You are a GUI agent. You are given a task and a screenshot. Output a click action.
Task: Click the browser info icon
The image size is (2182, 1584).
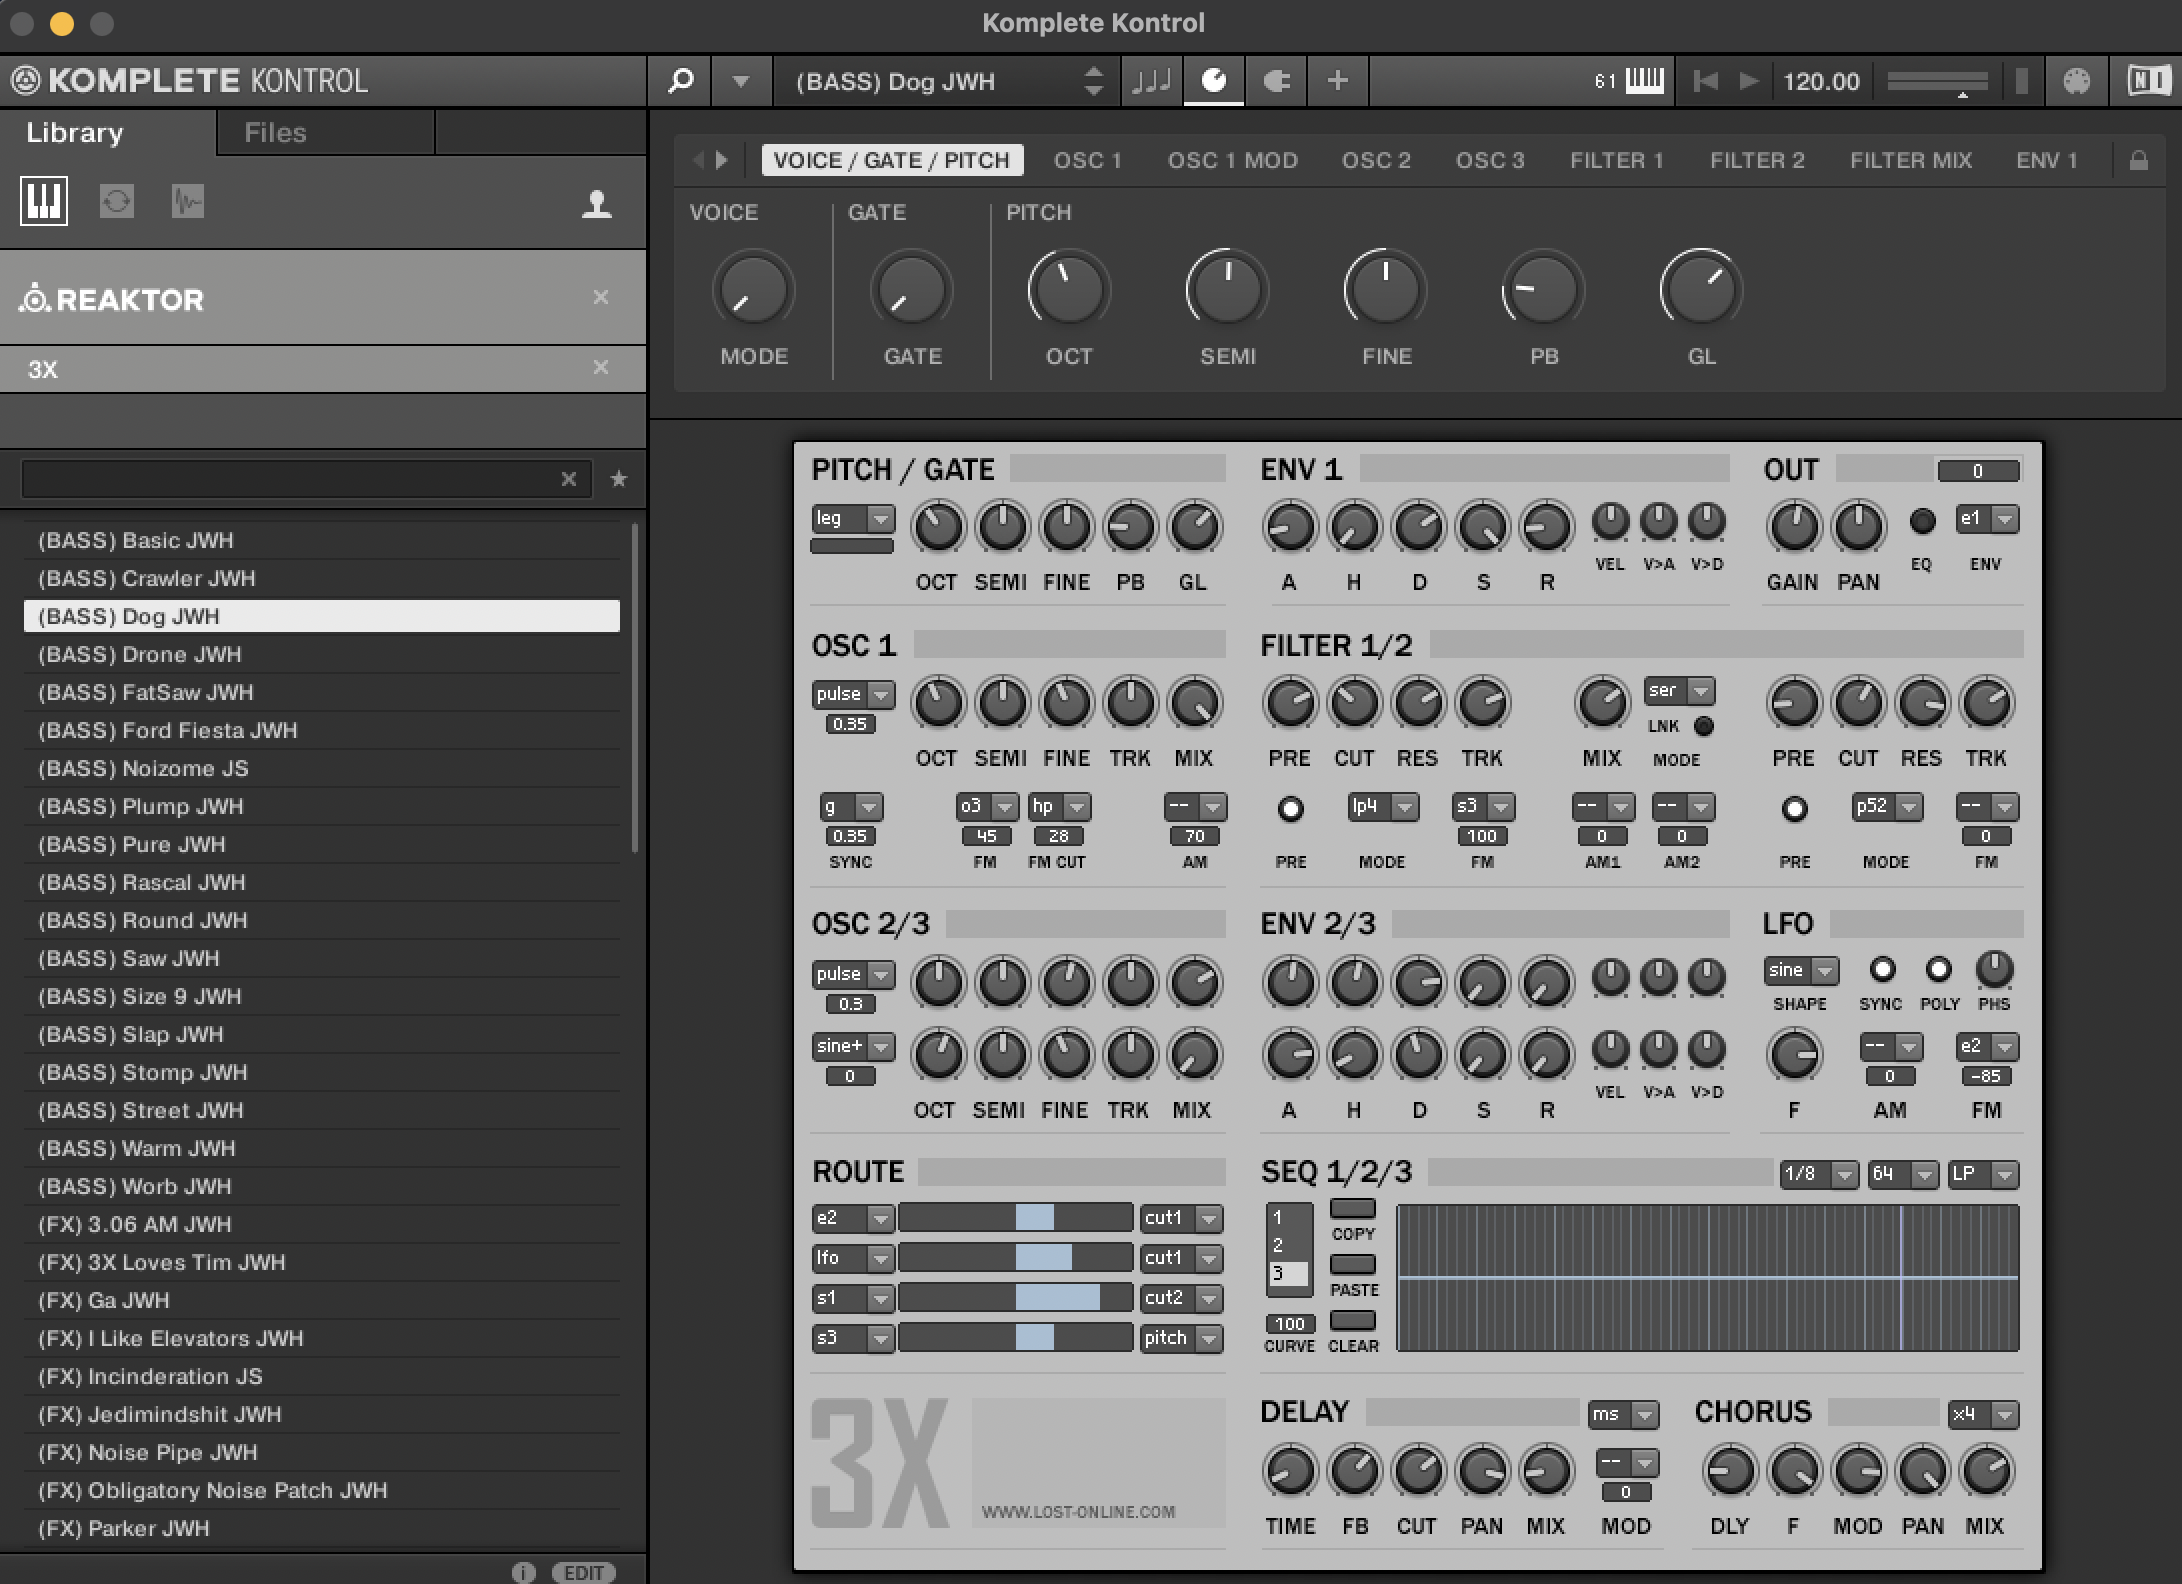pos(524,1572)
